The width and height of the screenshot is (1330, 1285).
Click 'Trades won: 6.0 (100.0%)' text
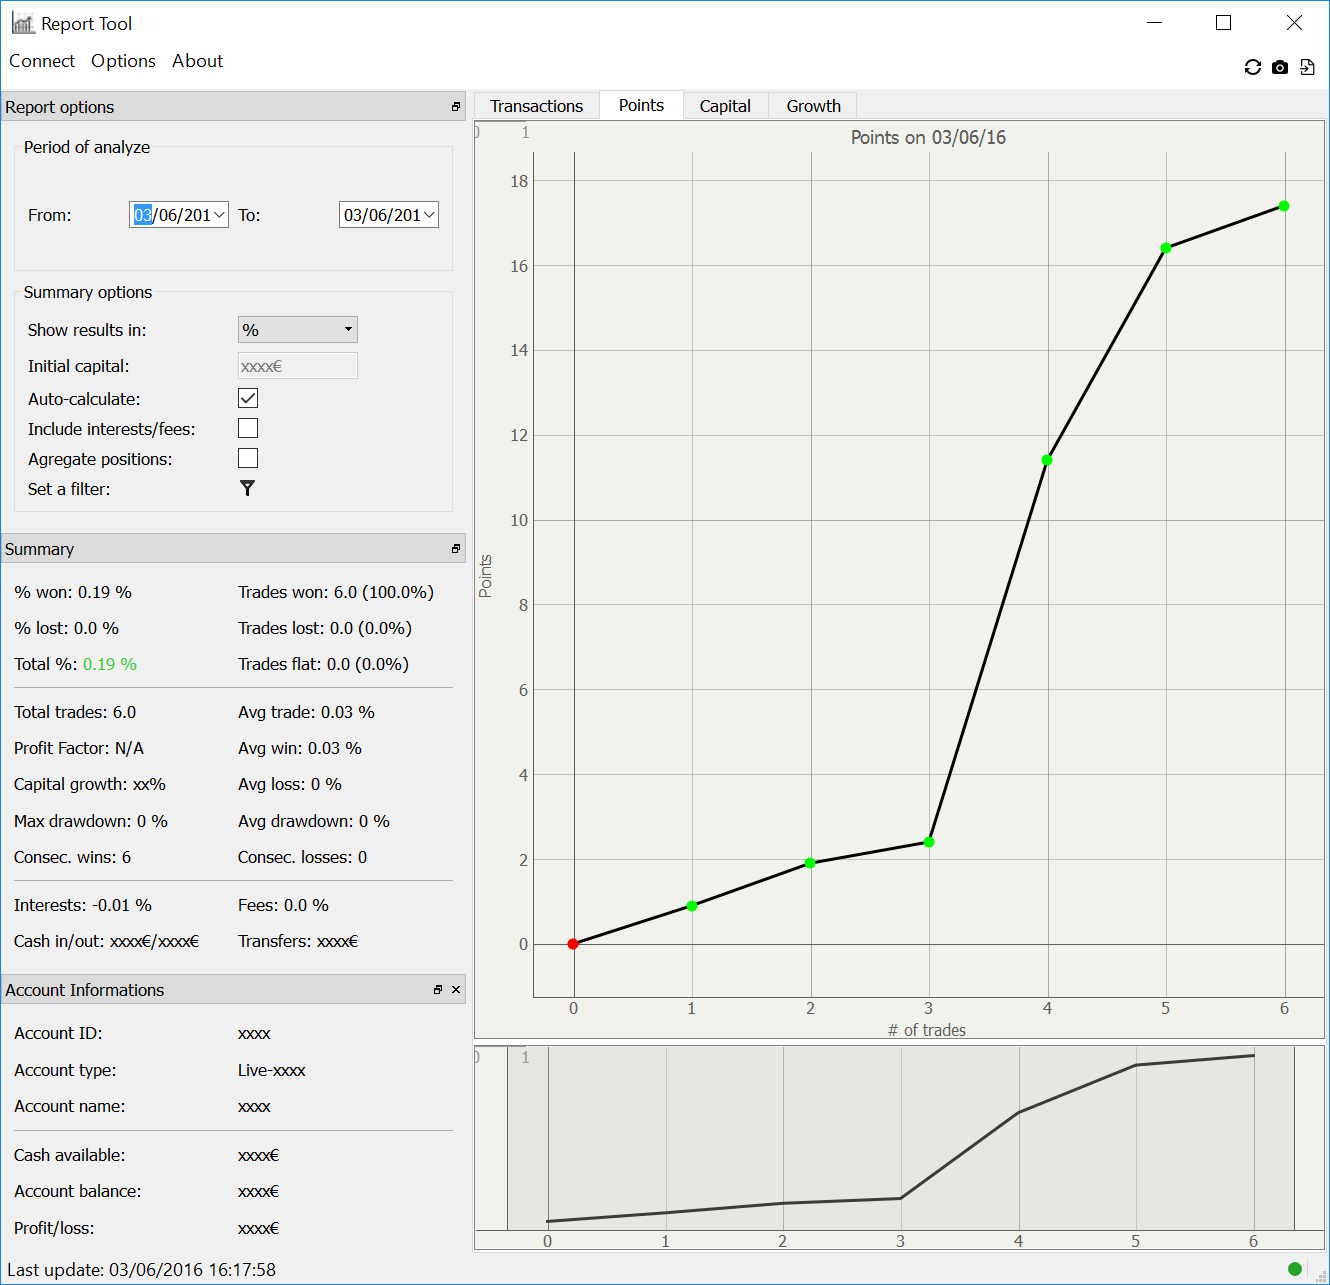[336, 592]
